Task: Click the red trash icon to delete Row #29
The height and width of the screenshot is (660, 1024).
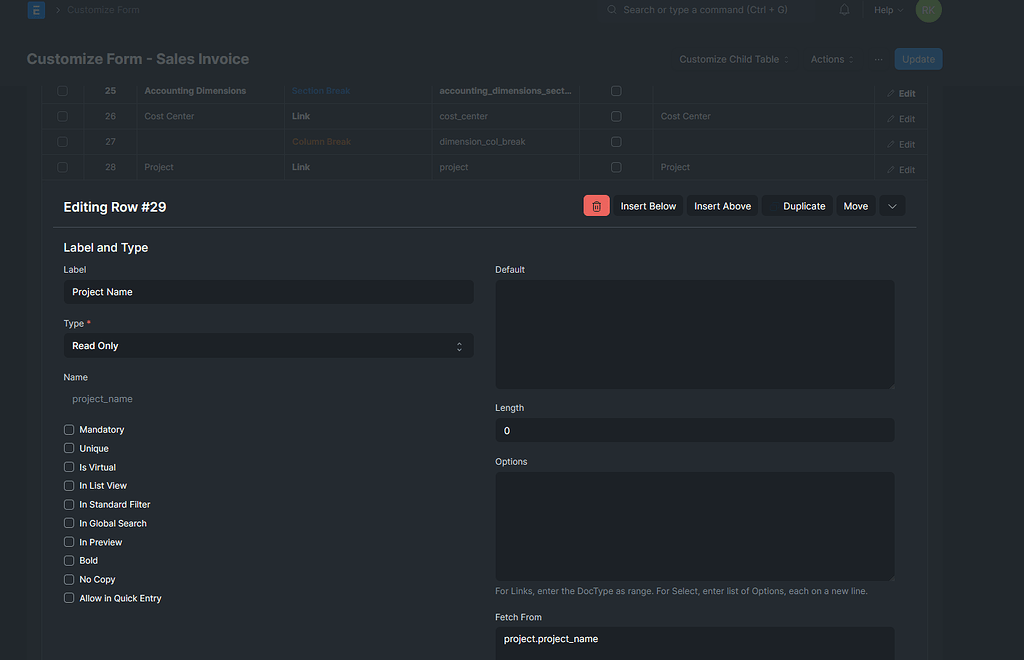Action: [596, 205]
